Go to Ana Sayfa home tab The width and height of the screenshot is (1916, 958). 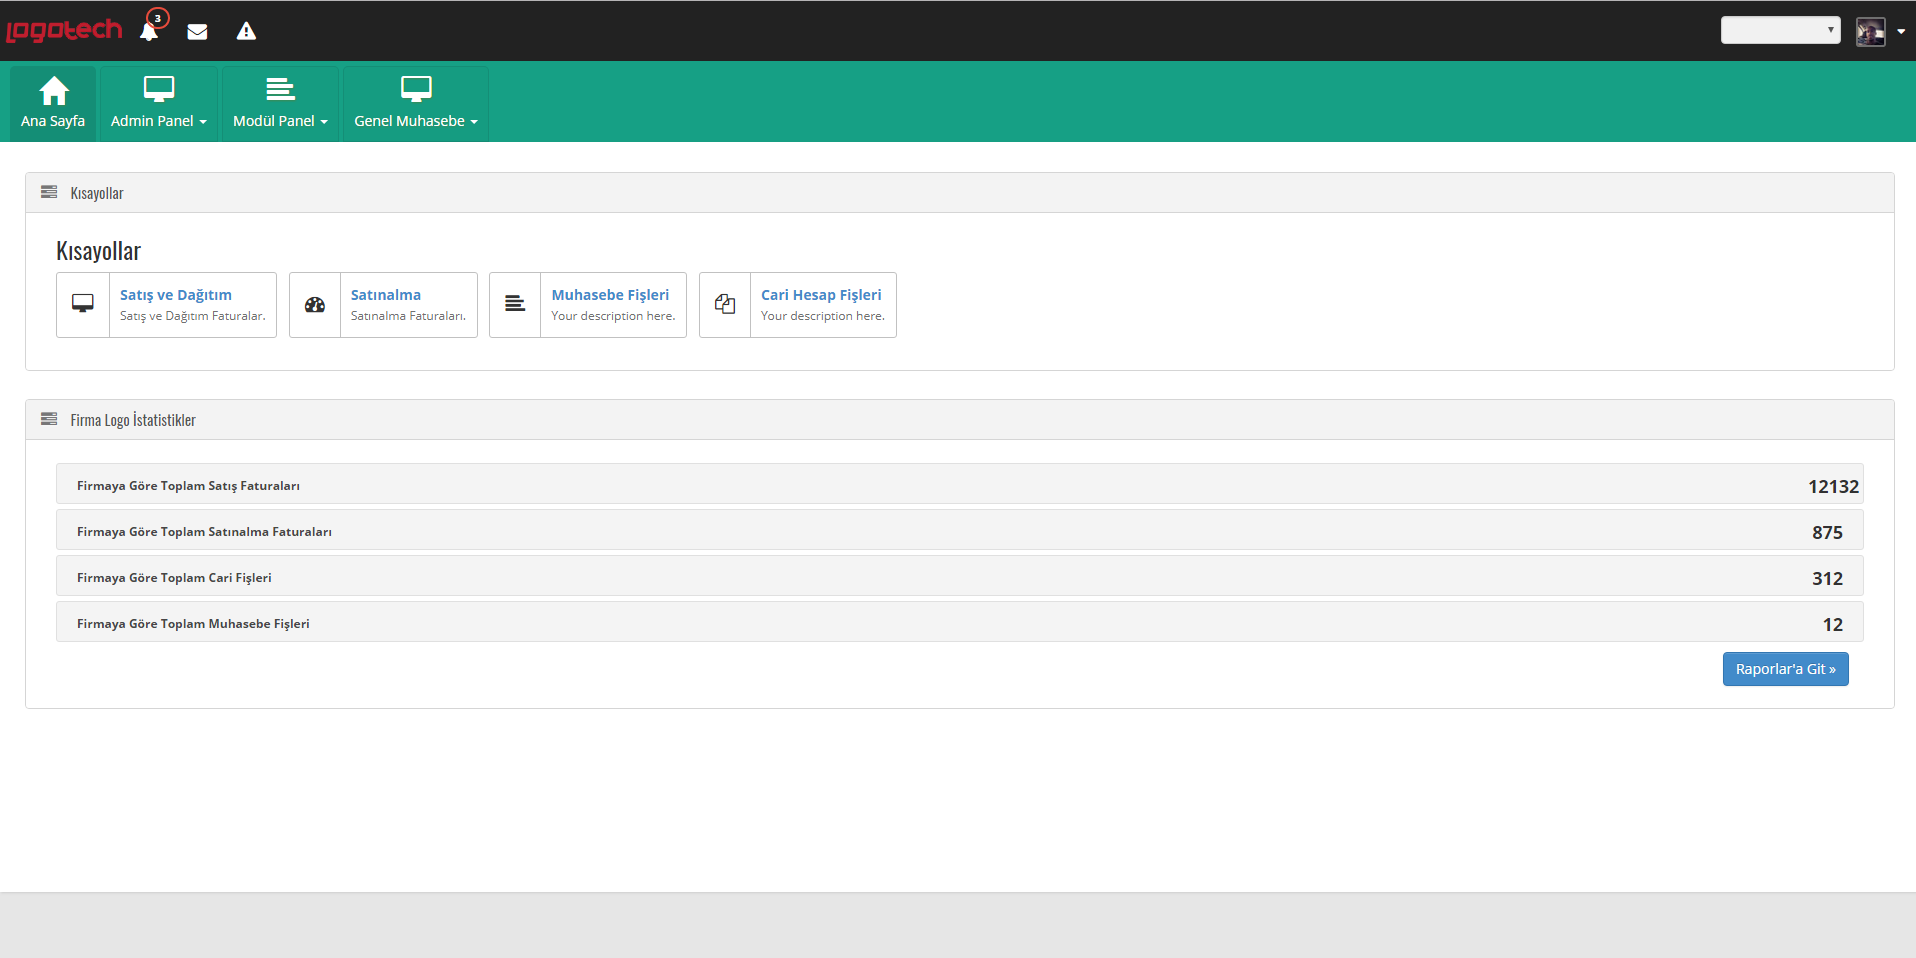53,103
